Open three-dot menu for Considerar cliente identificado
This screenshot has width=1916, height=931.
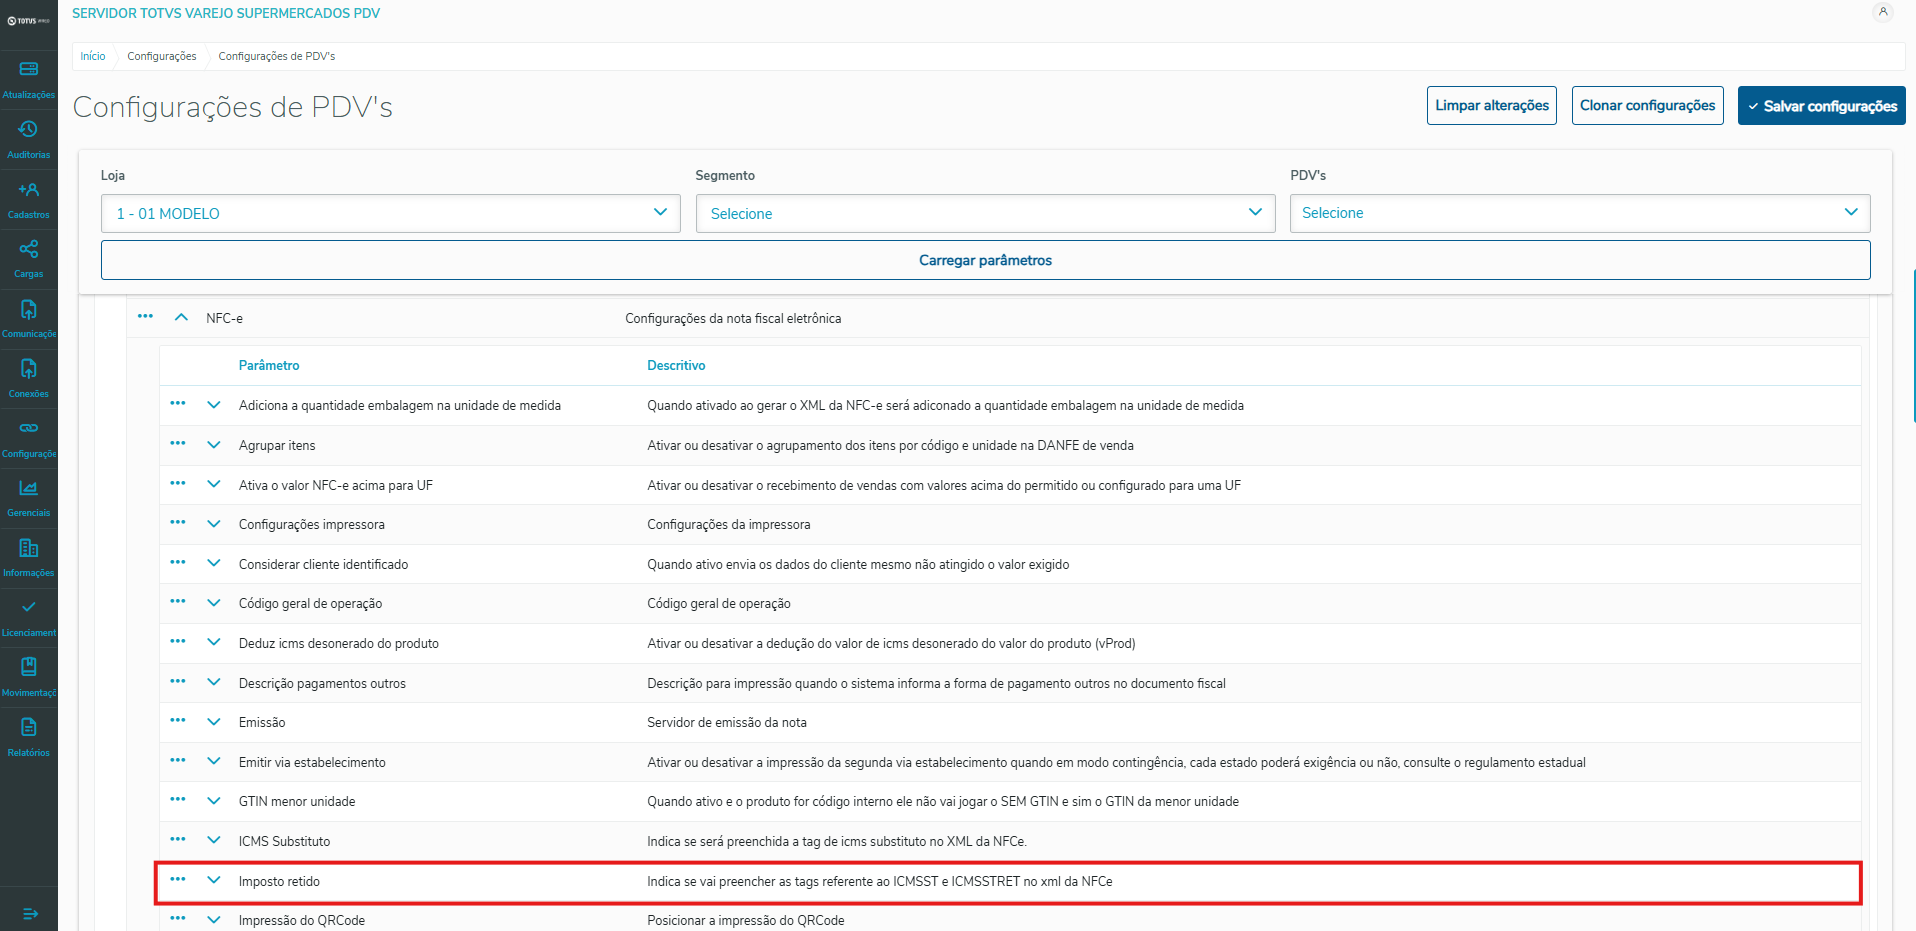[178, 563]
